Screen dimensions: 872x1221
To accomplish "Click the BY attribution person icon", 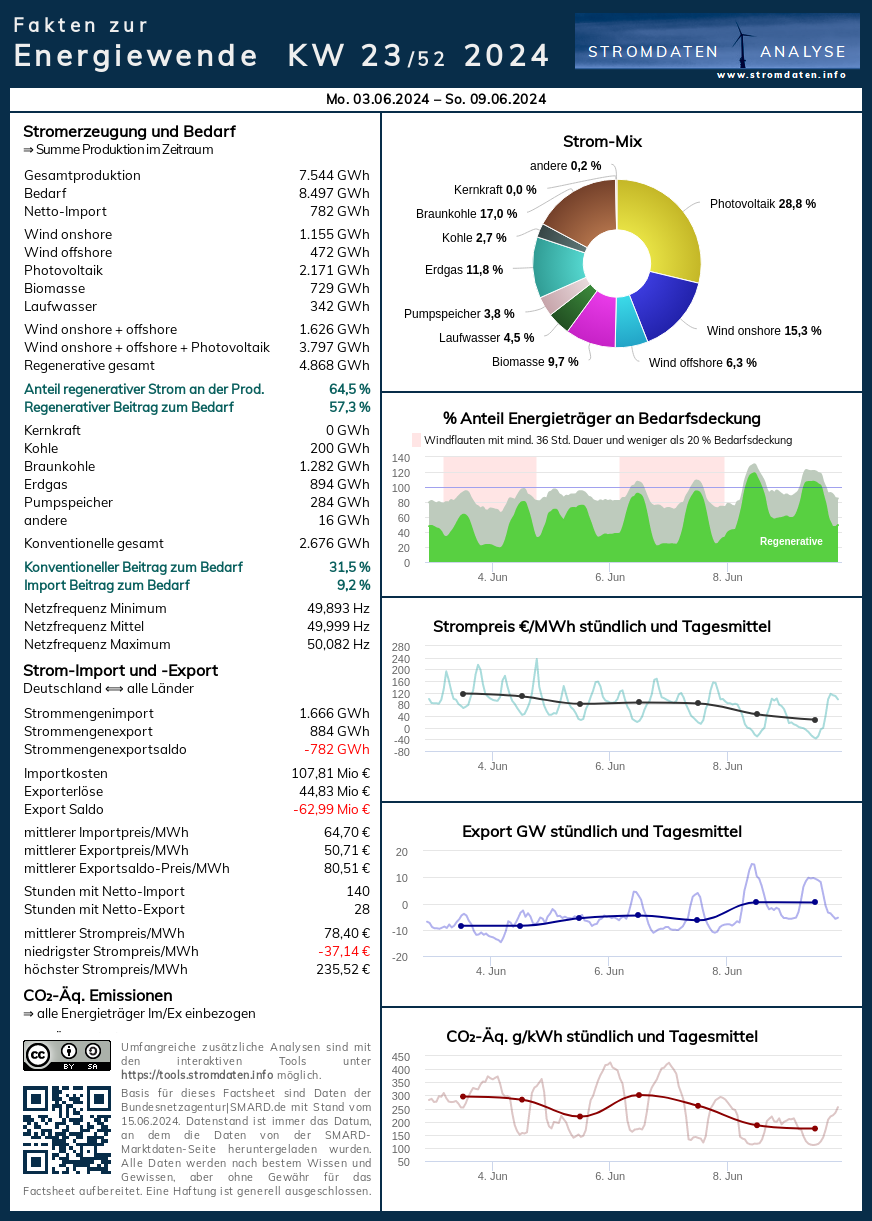I will coord(69,1052).
